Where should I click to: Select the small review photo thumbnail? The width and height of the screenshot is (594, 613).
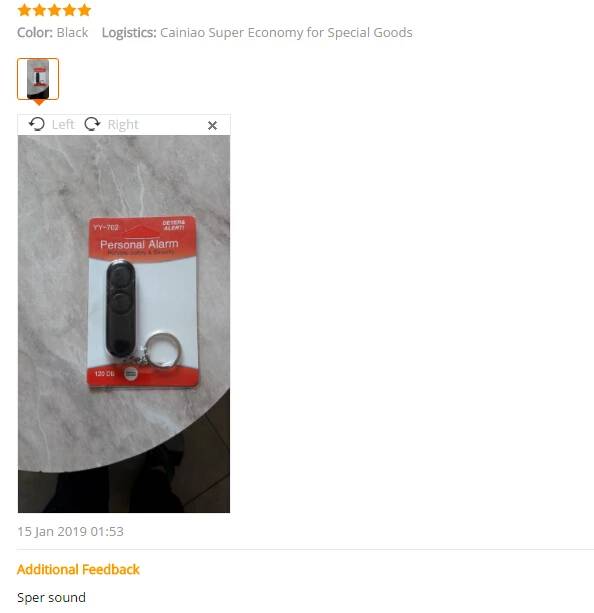[x=38, y=79]
